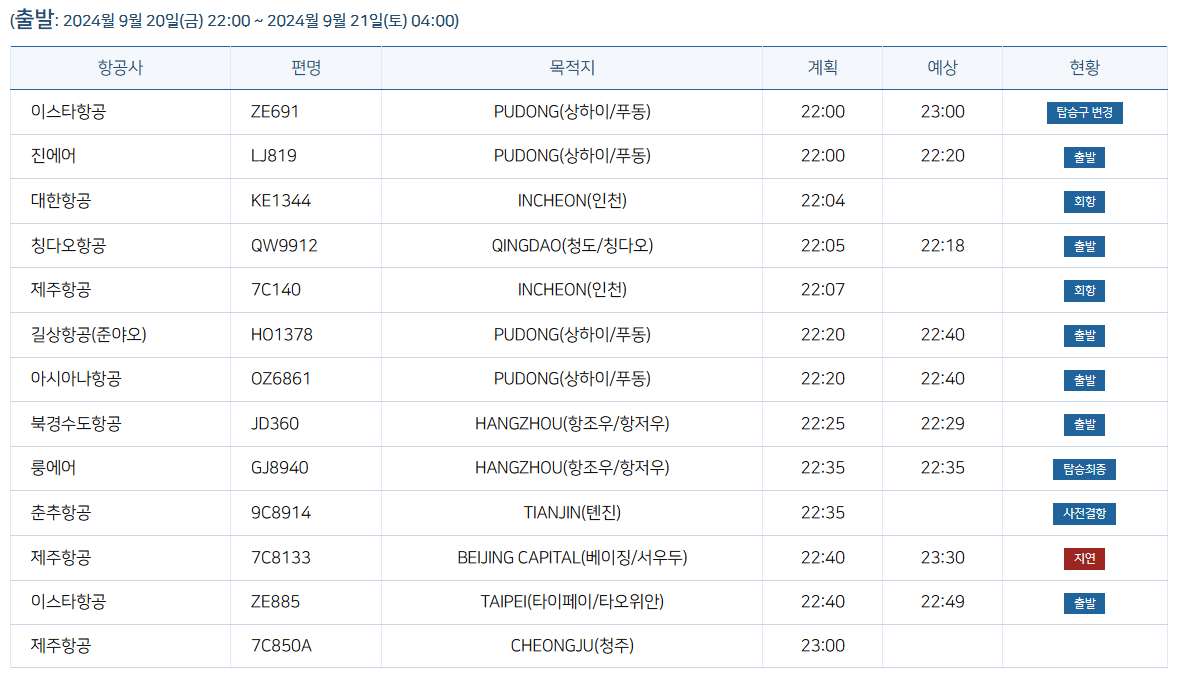Select flight number 9C8914
The image size is (1177, 680).
[x=281, y=513]
